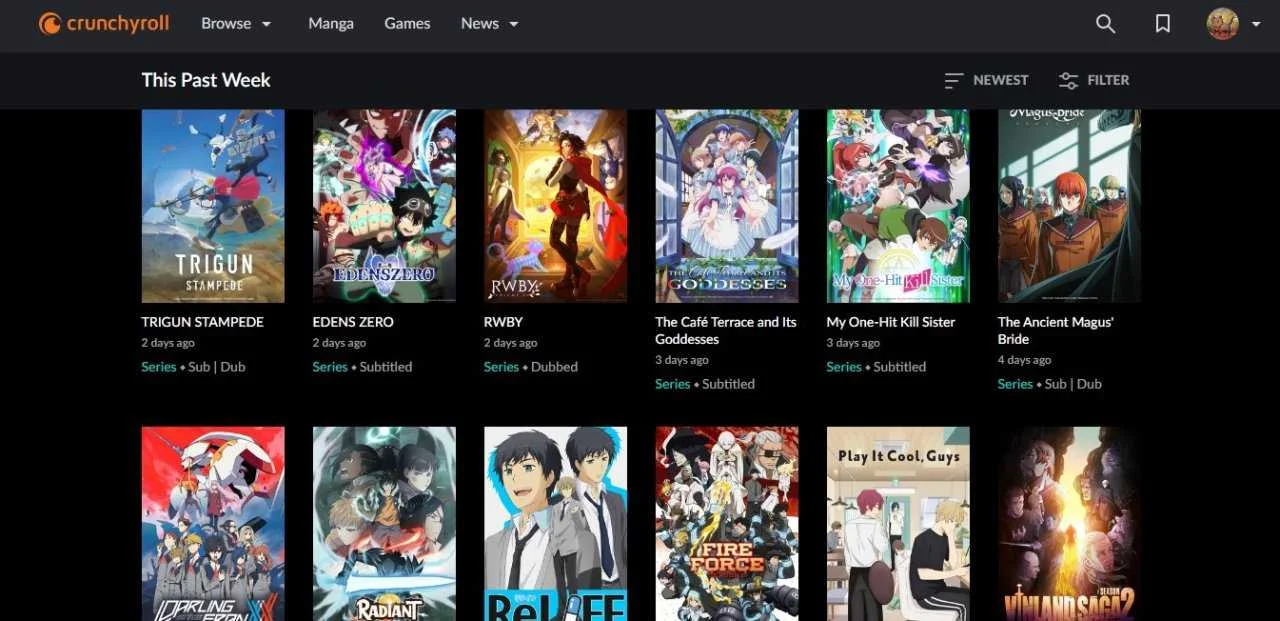Click the EDENS ZERO title link

tap(353, 322)
